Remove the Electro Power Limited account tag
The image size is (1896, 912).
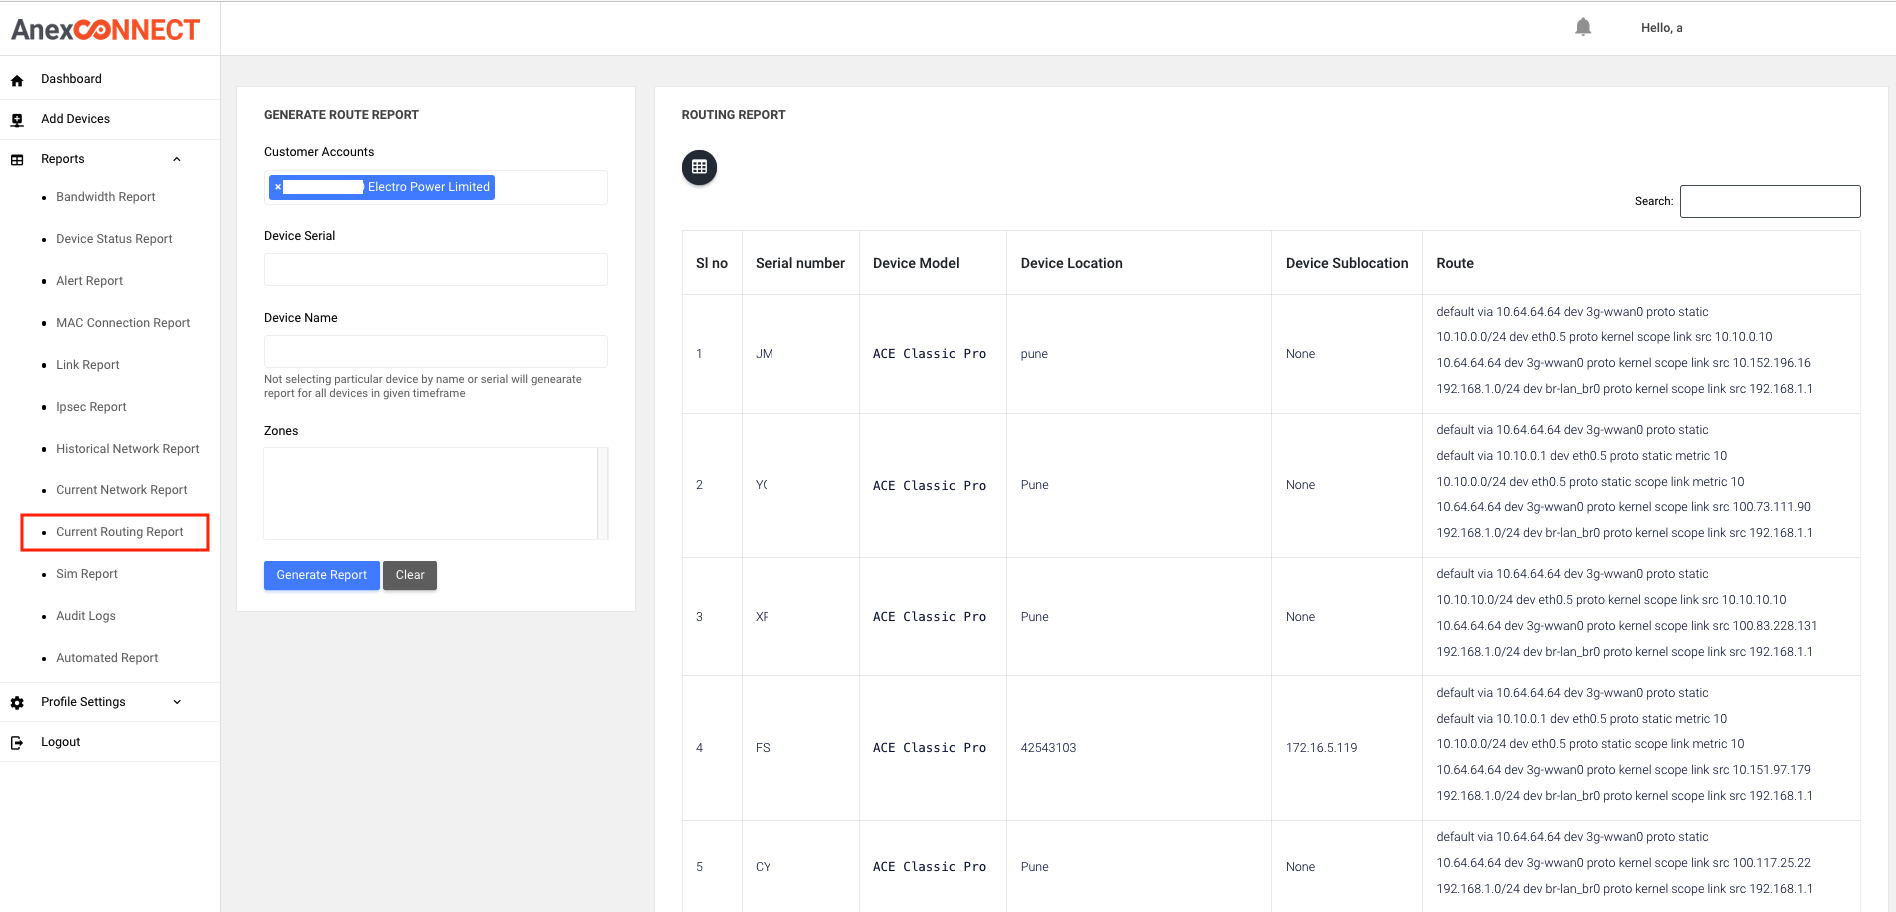tap(278, 187)
